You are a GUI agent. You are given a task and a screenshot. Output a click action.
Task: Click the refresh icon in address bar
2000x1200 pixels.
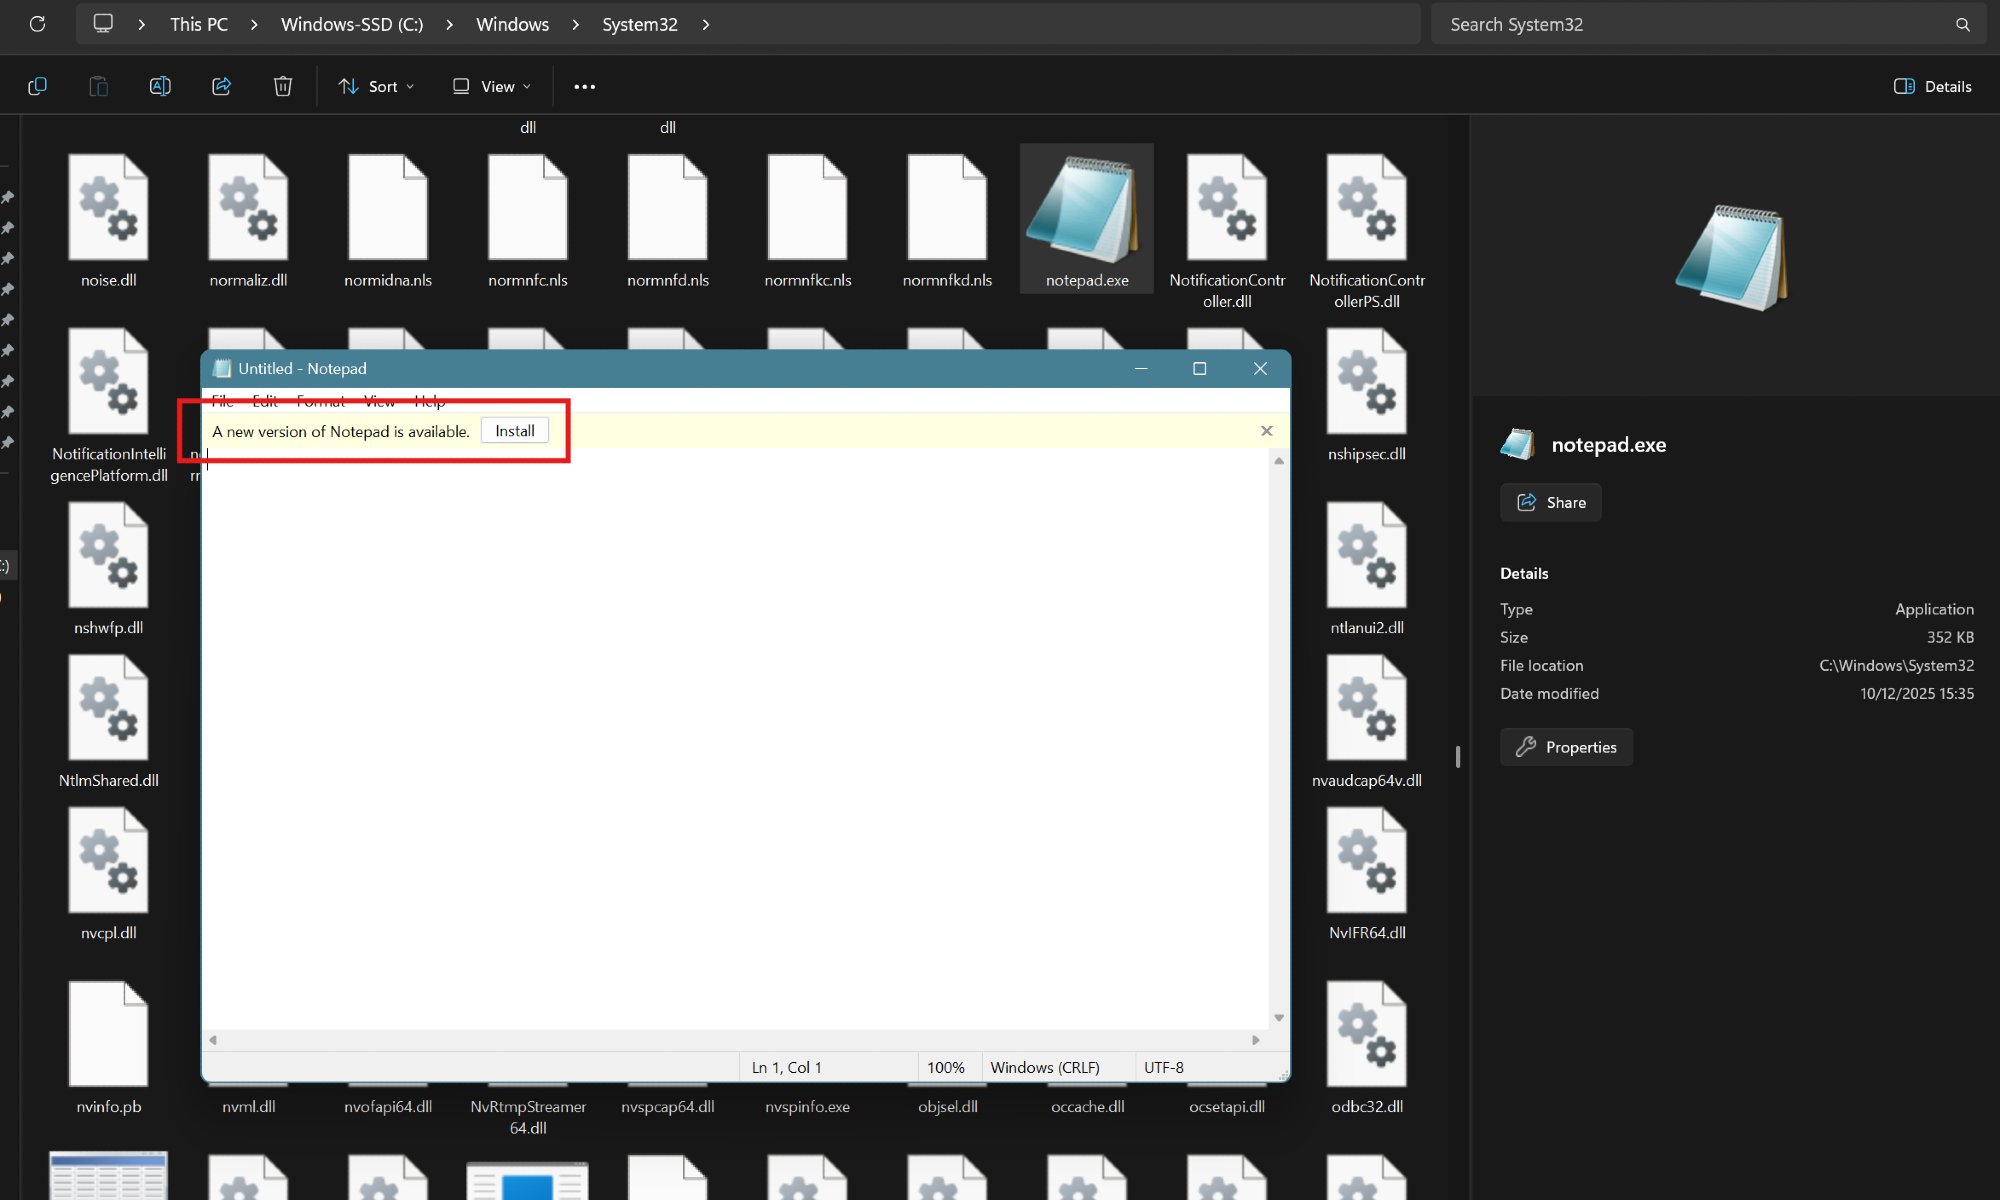(37, 24)
